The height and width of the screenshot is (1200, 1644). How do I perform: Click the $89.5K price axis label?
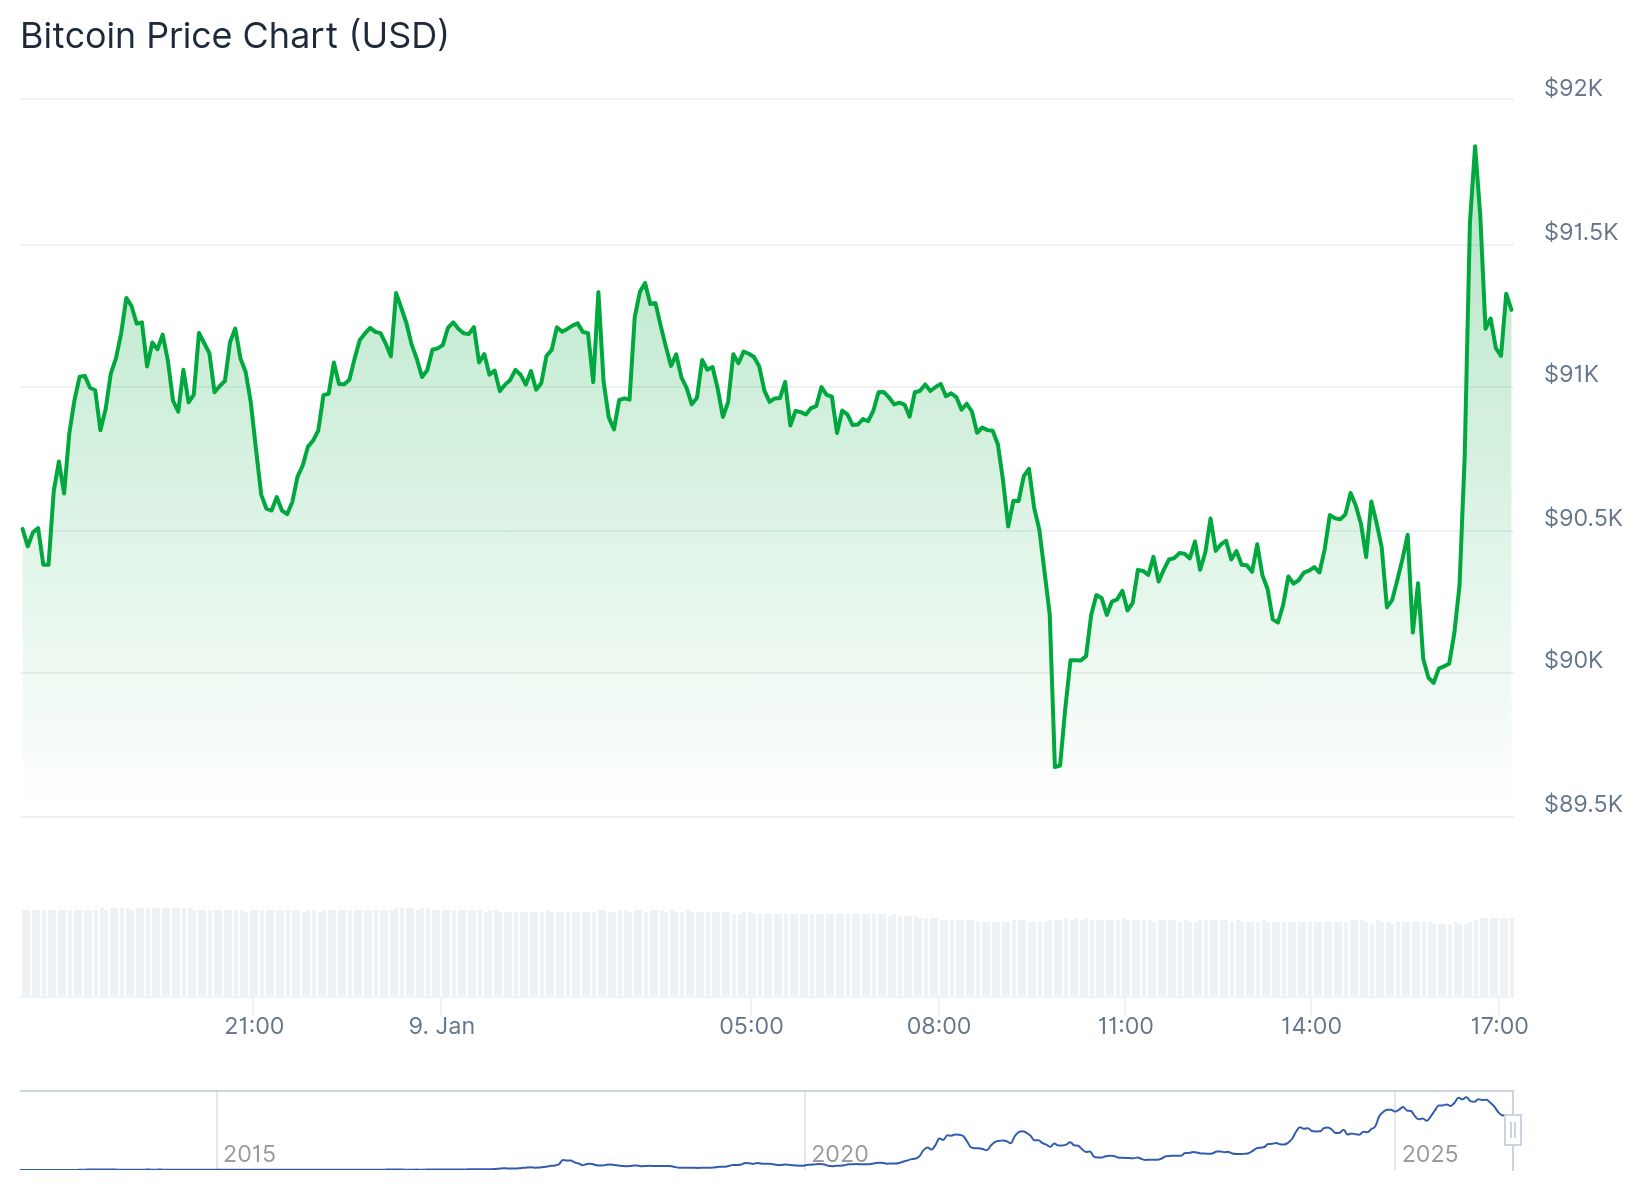pyautogui.click(x=1582, y=804)
